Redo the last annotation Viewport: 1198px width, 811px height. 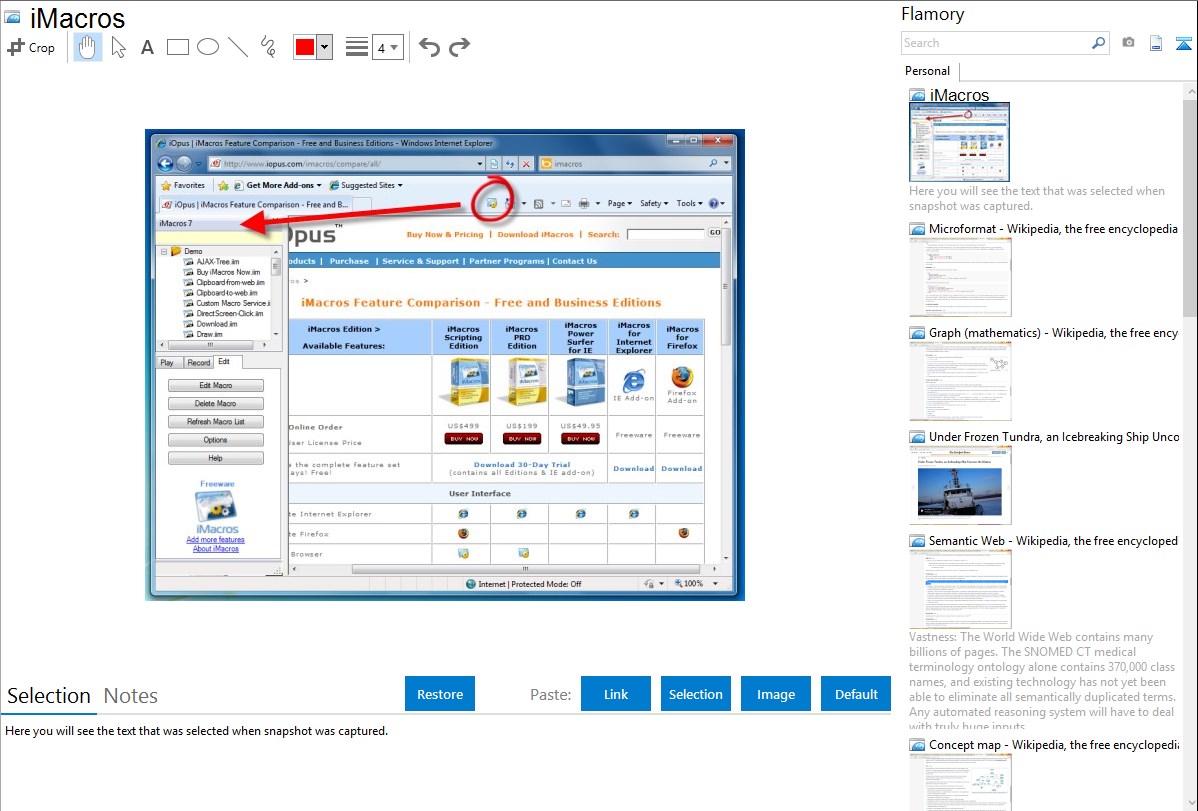tap(459, 47)
